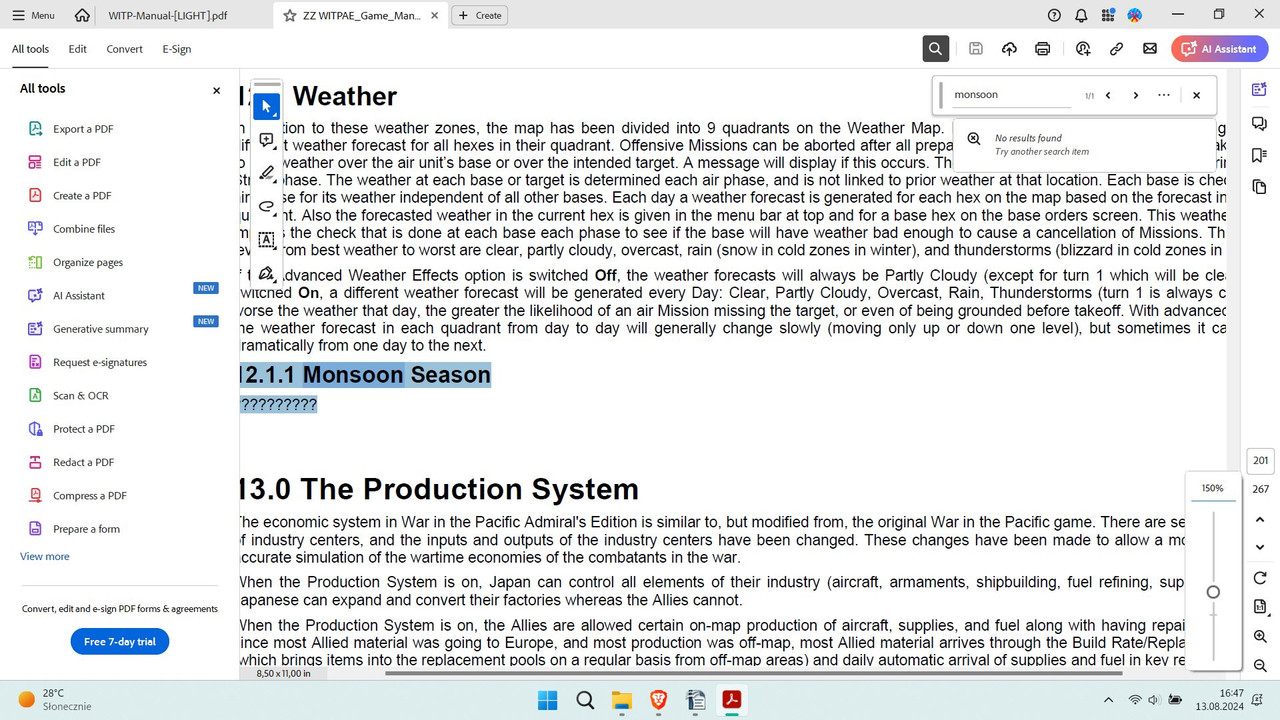Open Prepare a form tool
This screenshot has width=1280, height=720.
86,529
